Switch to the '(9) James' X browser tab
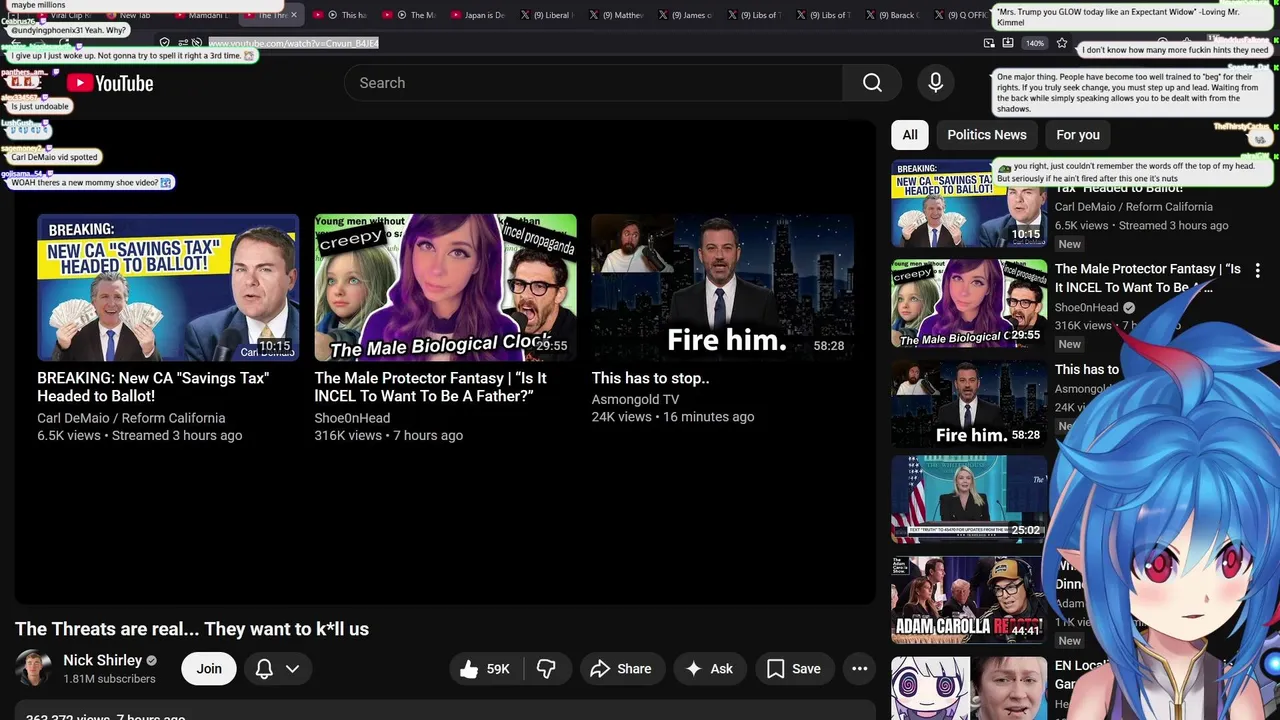Screen dimensions: 1280x720 [x=685, y=15]
